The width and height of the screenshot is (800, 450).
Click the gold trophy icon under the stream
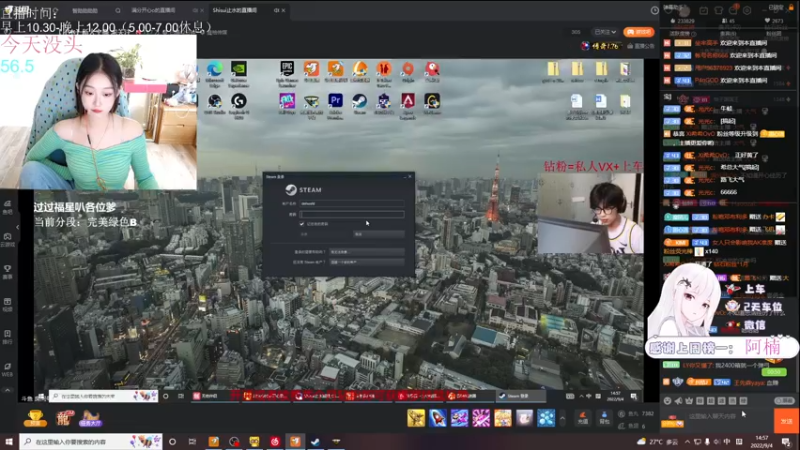(x=35, y=418)
